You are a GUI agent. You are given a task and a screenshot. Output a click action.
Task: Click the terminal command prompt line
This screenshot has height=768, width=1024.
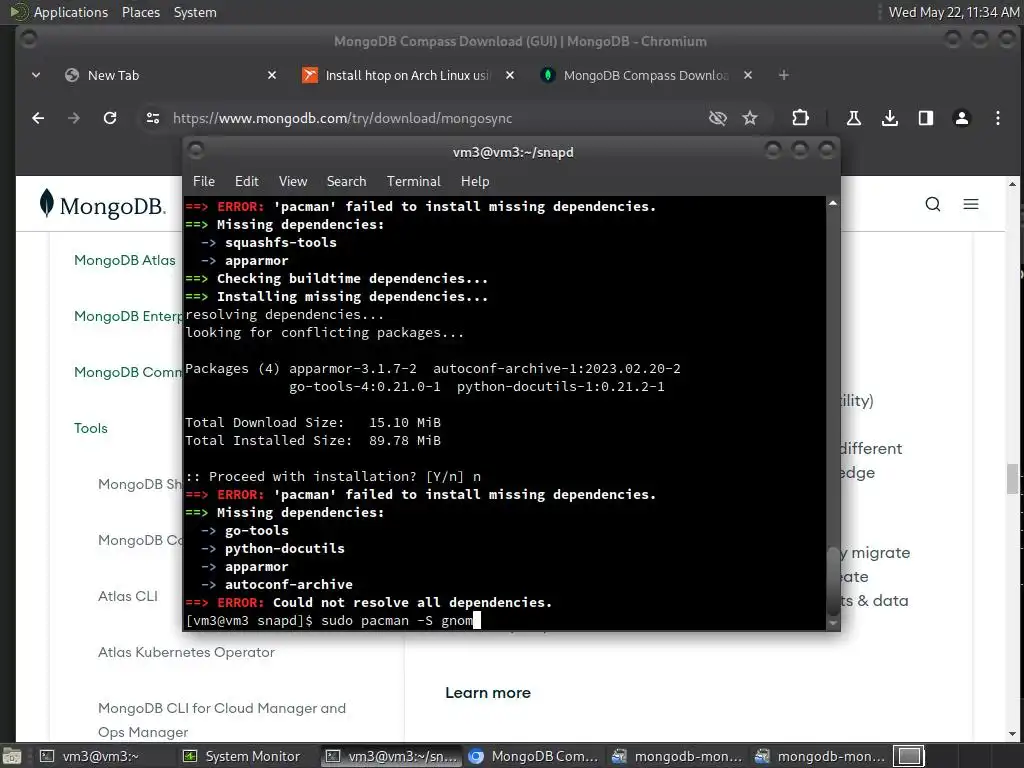pos(333,620)
